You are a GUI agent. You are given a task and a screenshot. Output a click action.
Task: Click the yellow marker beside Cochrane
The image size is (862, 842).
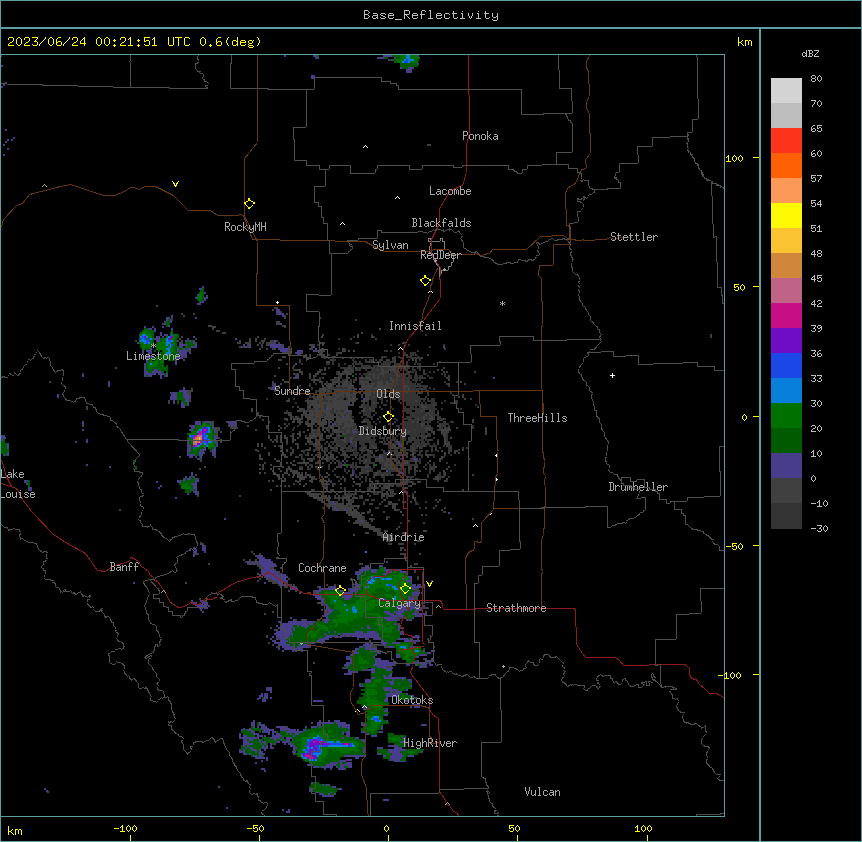click(340, 591)
